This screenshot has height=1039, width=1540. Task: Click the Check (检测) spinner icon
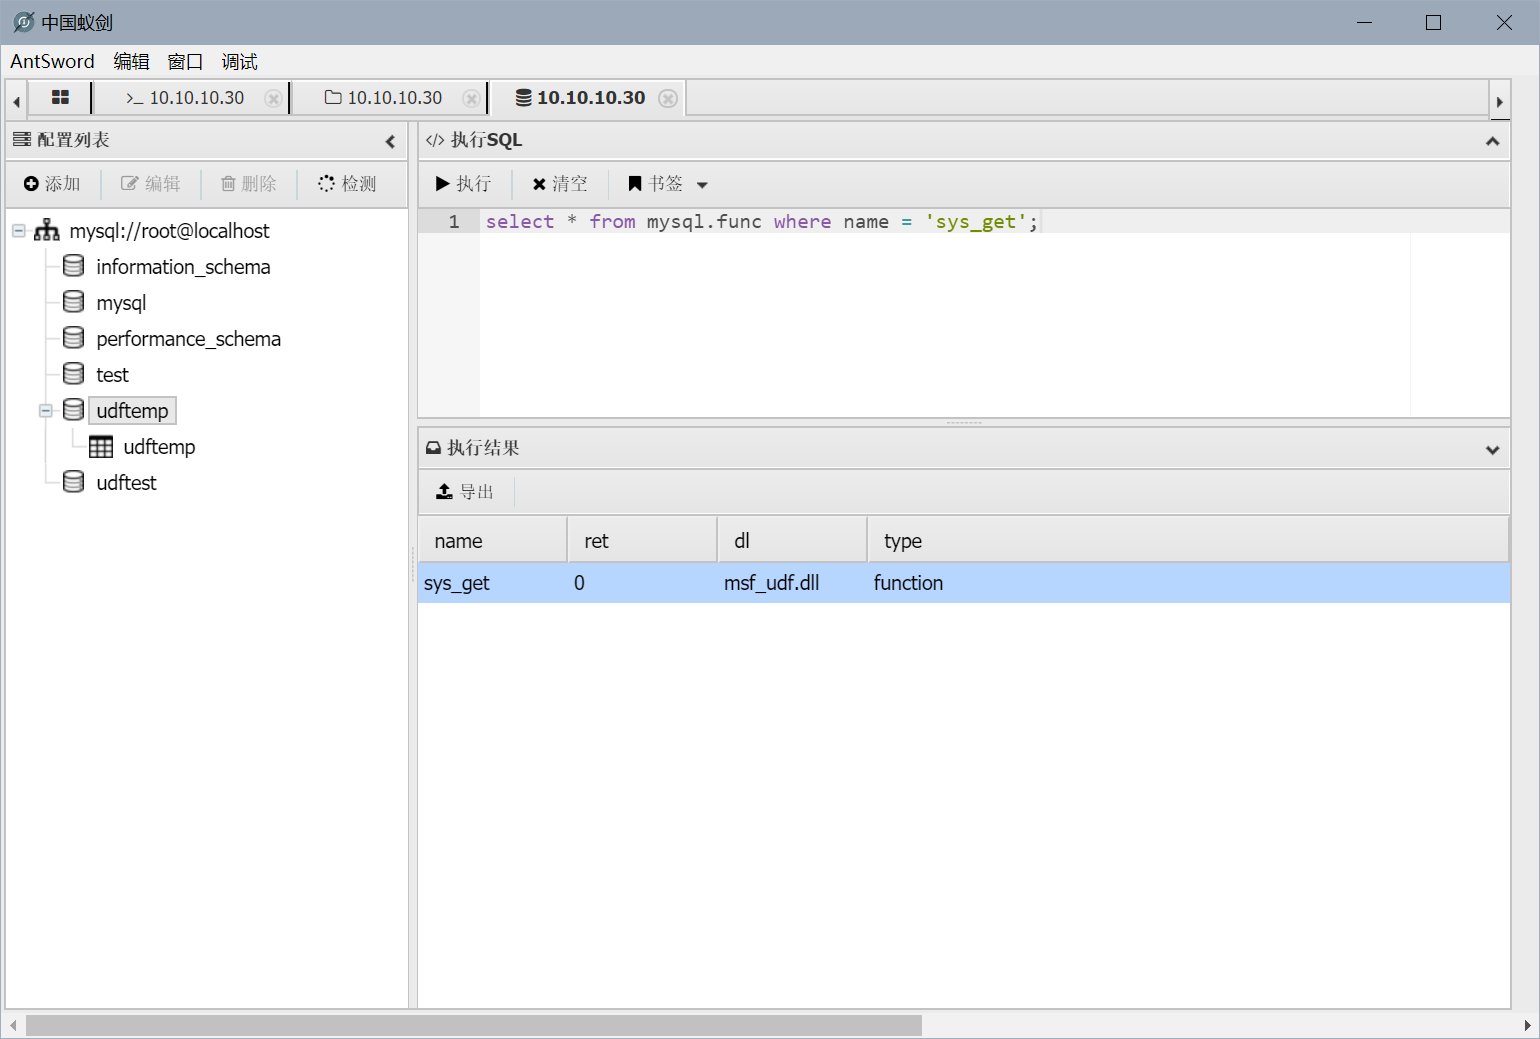coord(326,184)
